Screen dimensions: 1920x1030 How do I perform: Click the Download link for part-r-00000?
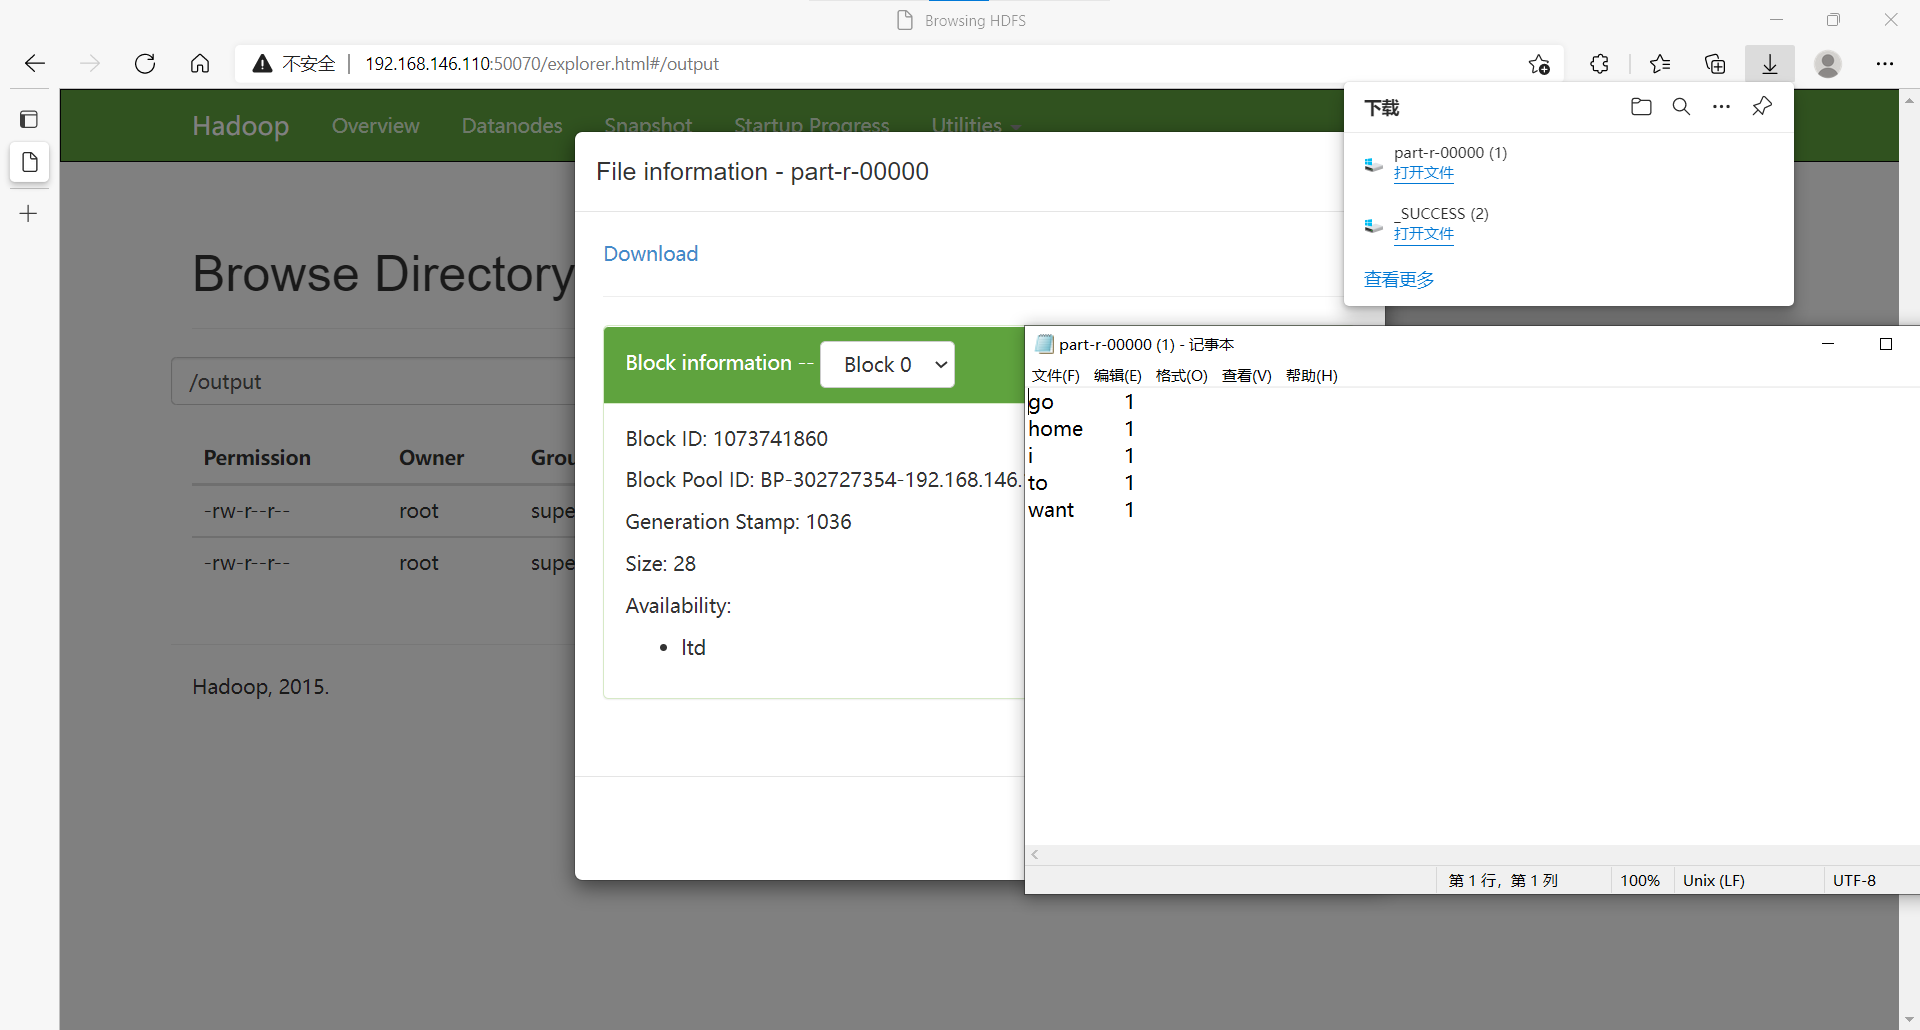pyautogui.click(x=650, y=253)
